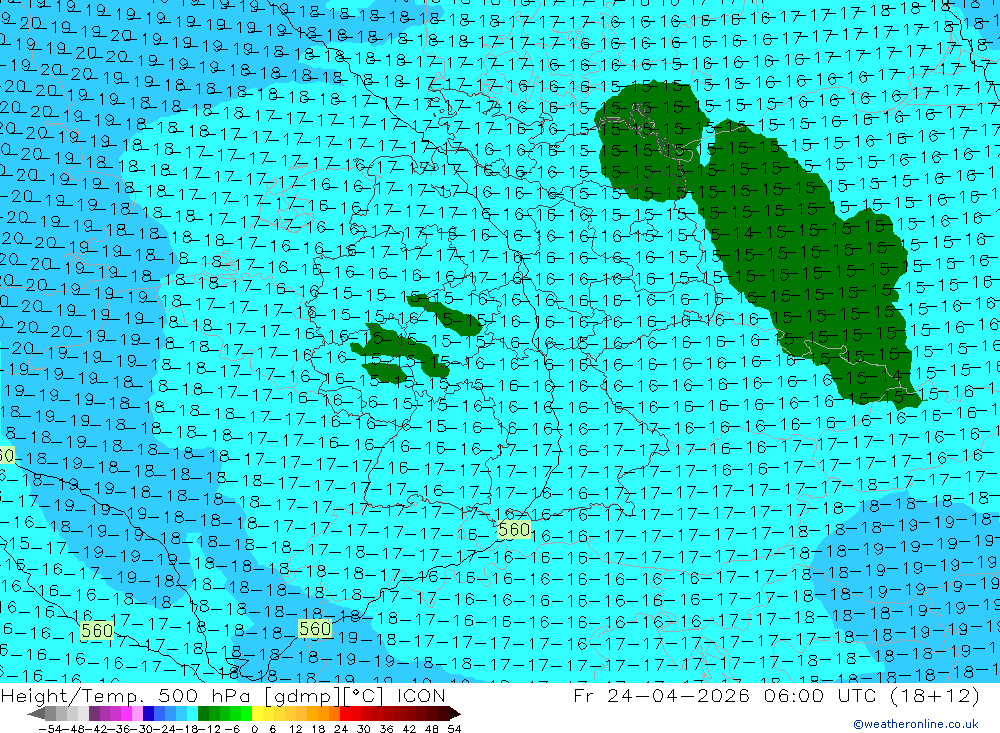Click the "-18" legend value

187,729
